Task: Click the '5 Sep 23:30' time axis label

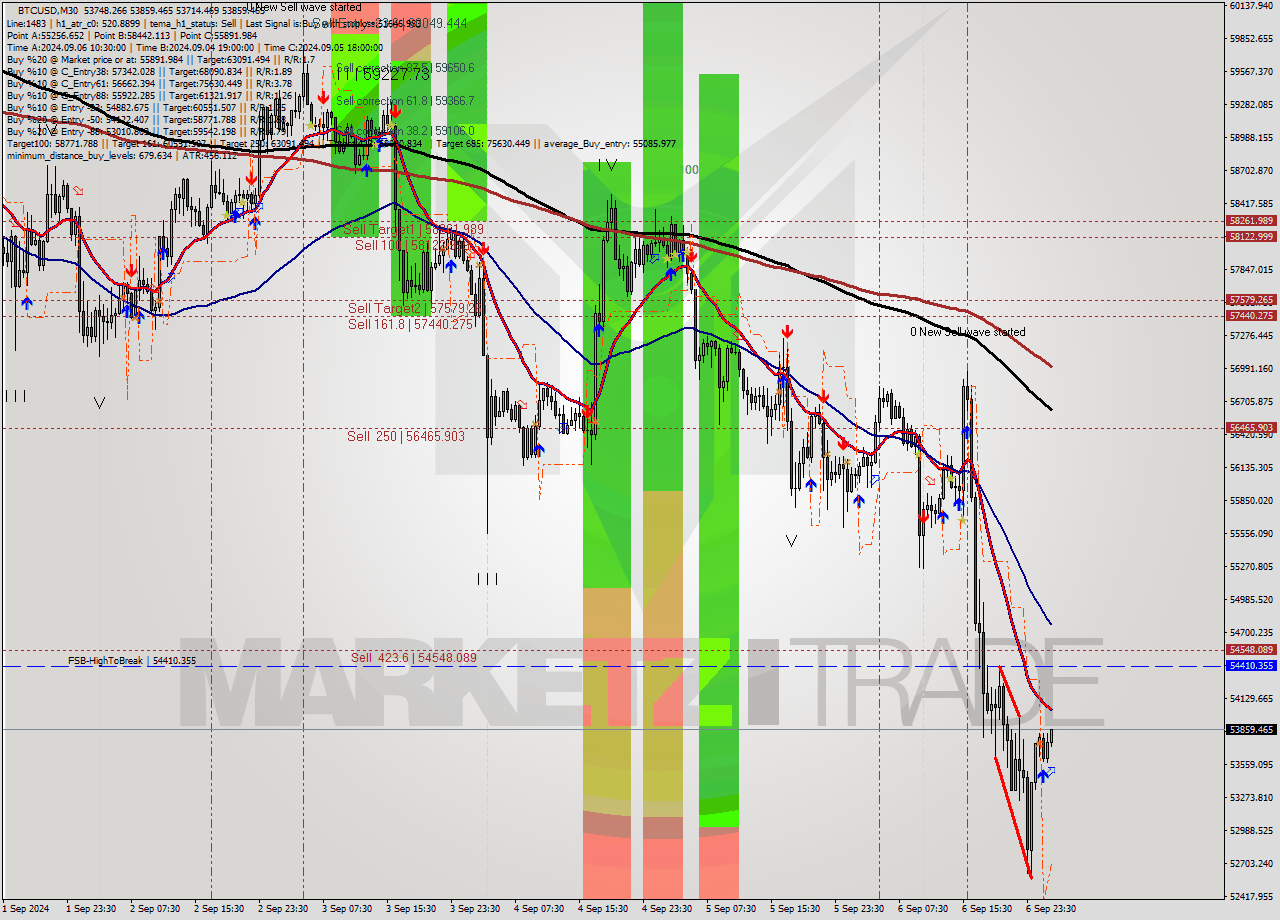Action: click(x=860, y=909)
